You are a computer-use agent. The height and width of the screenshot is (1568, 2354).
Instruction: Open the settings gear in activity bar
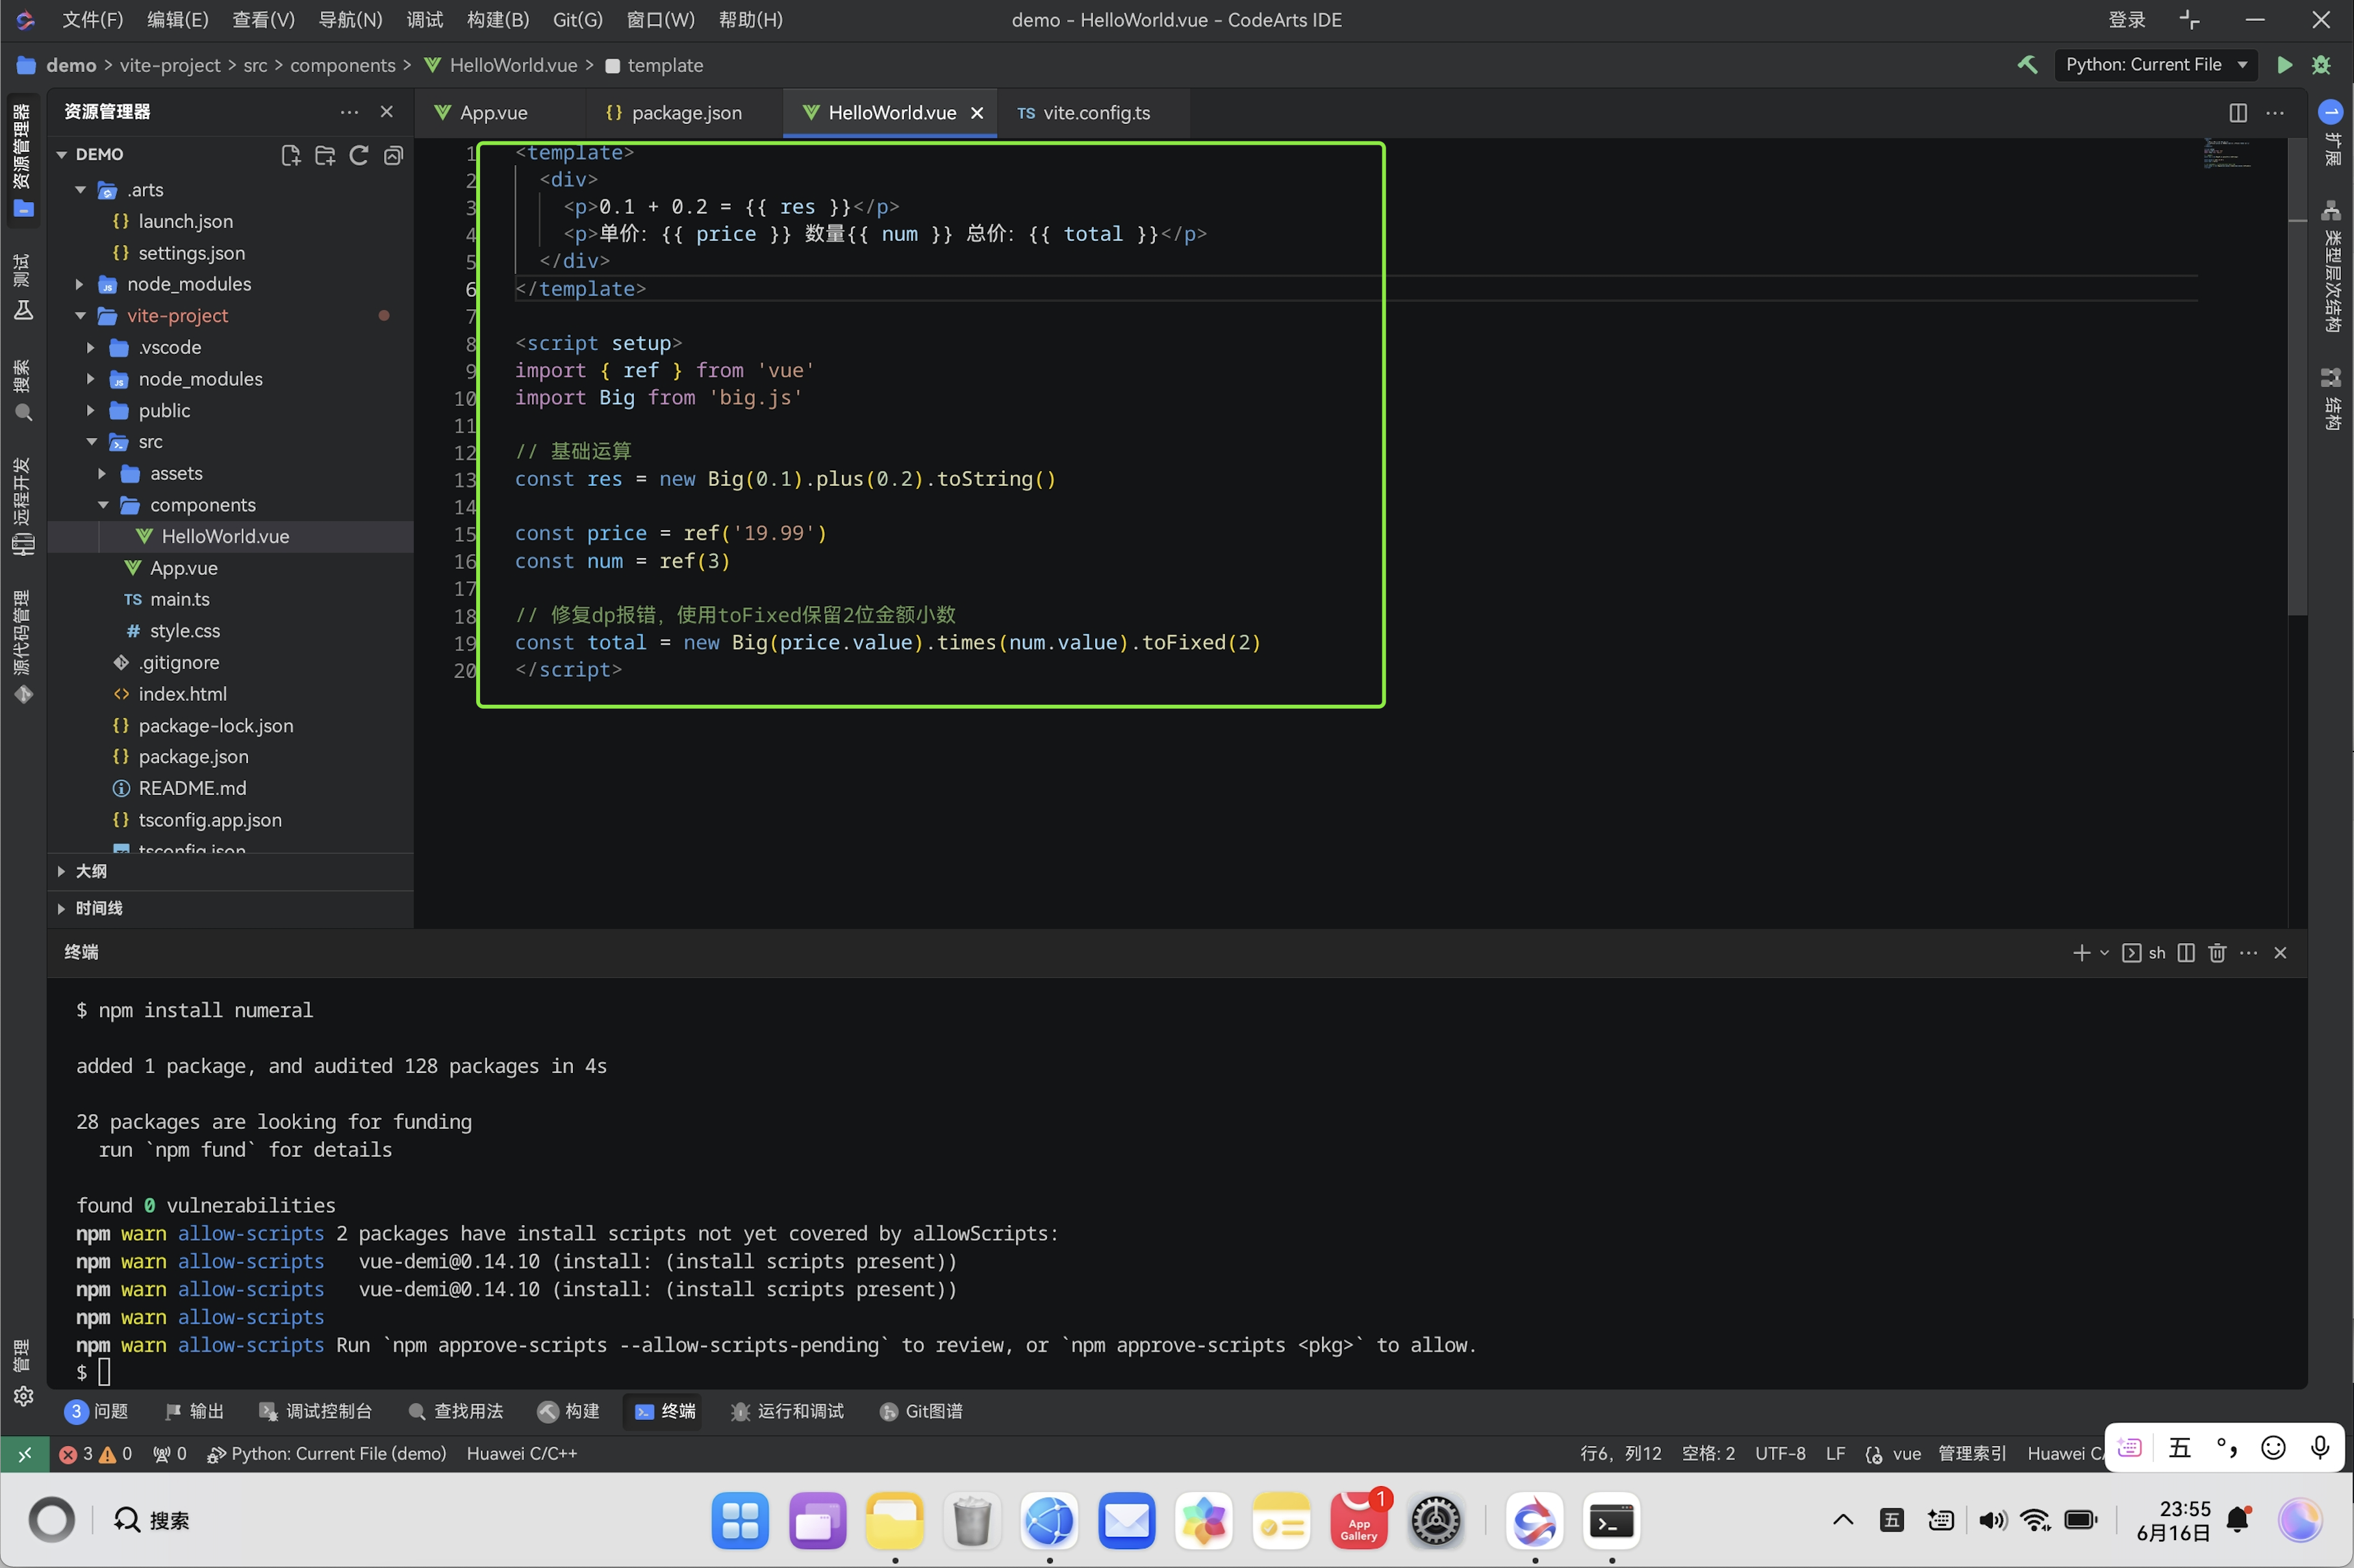(x=23, y=1396)
